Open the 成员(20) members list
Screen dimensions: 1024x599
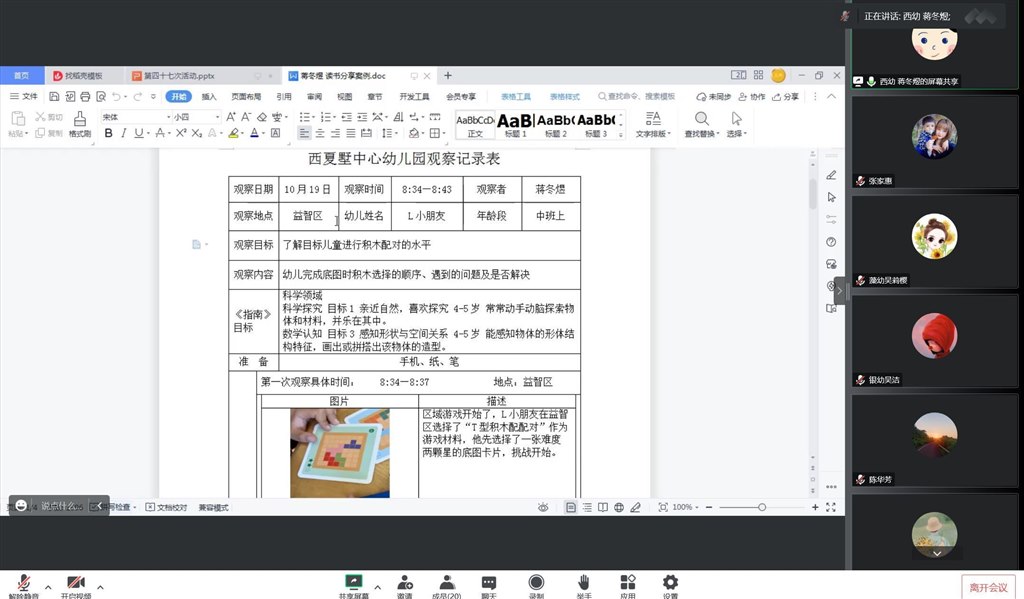(x=447, y=586)
